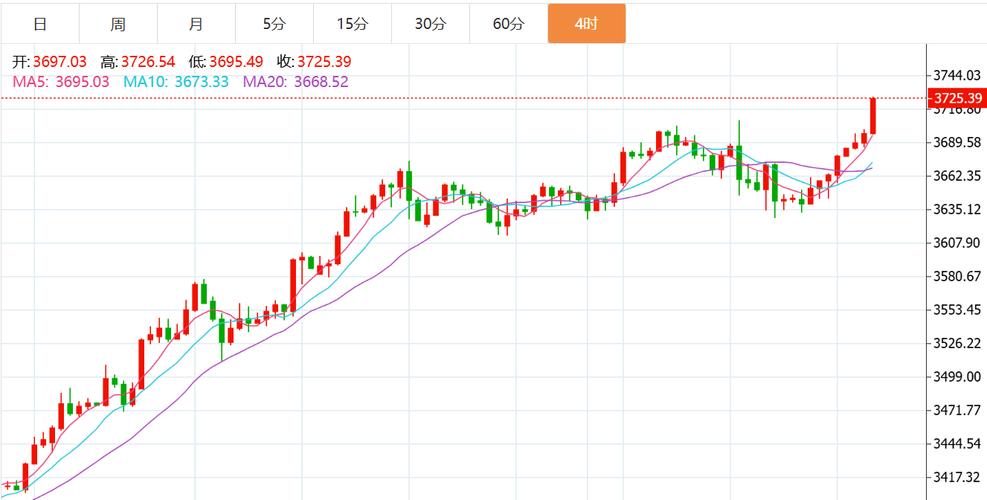Click the 低 (low) price value 3695.49
Screen dimensions: 987x500
[235, 62]
